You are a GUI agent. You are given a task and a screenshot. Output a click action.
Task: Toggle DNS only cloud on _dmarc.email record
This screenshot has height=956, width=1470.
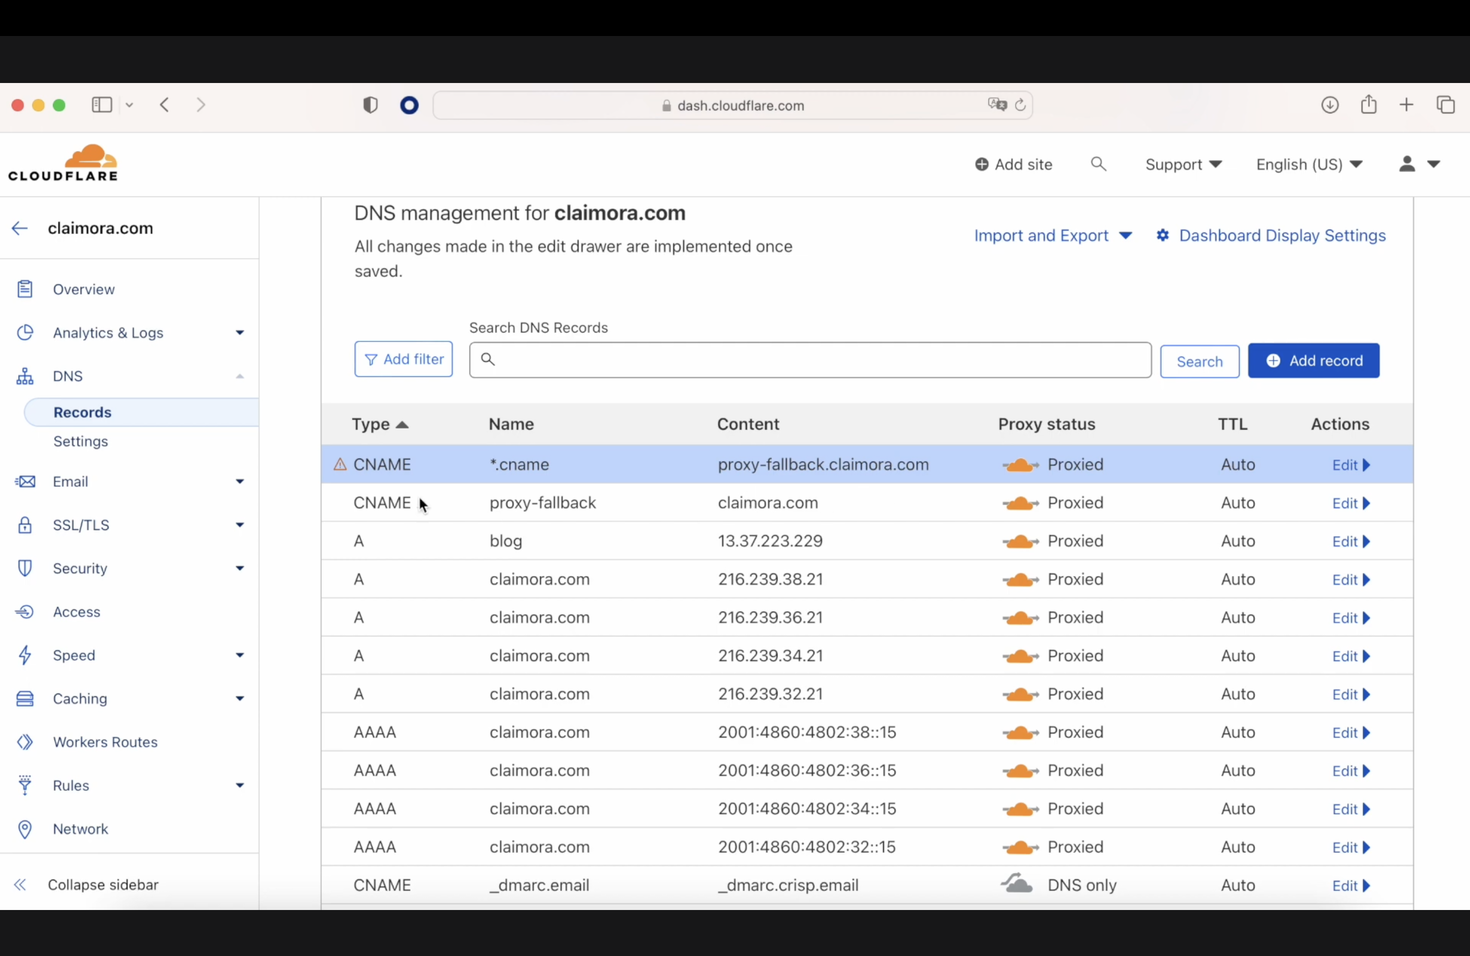coord(1017,884)
